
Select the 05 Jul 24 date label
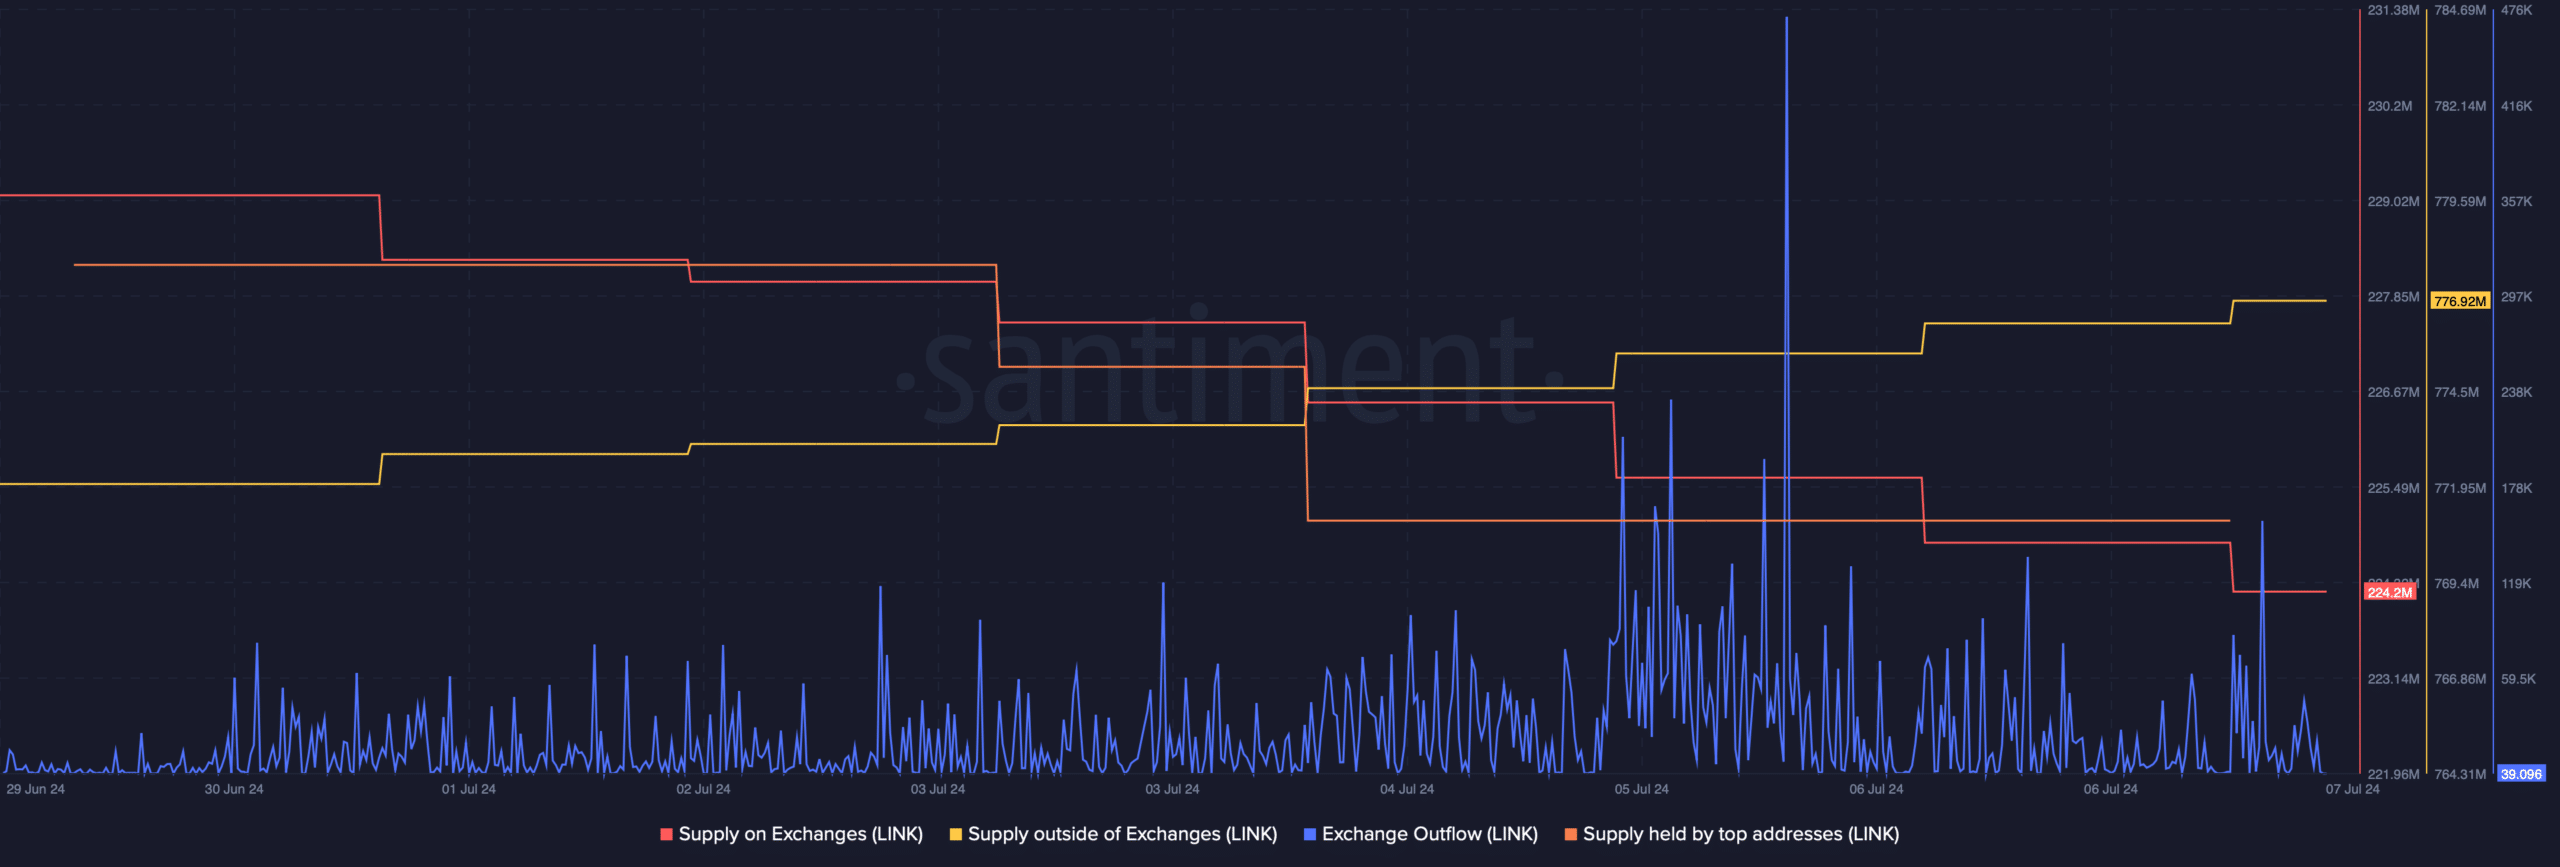1641,789
